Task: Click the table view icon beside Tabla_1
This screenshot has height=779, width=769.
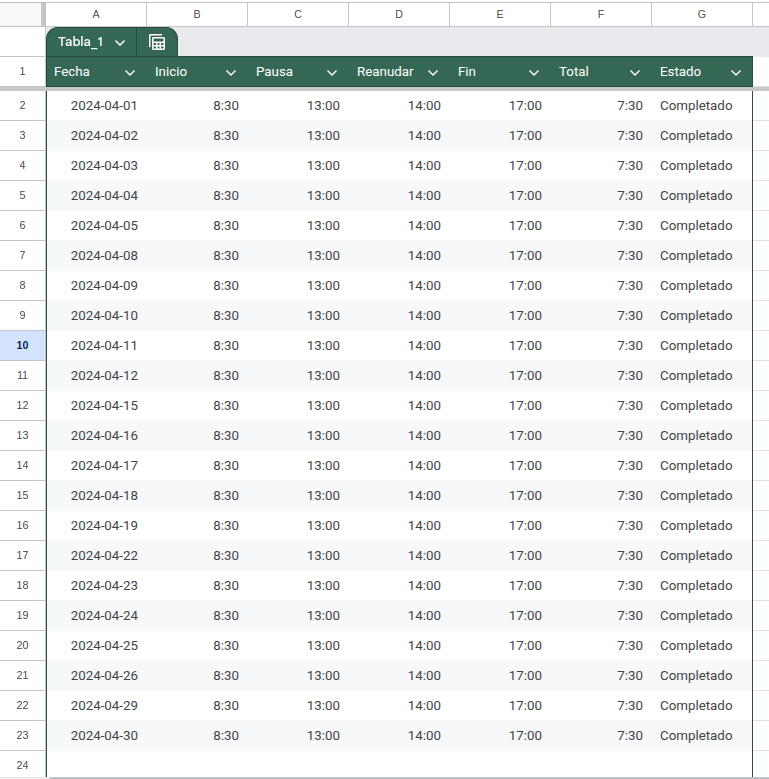Action: pos(157,42)
